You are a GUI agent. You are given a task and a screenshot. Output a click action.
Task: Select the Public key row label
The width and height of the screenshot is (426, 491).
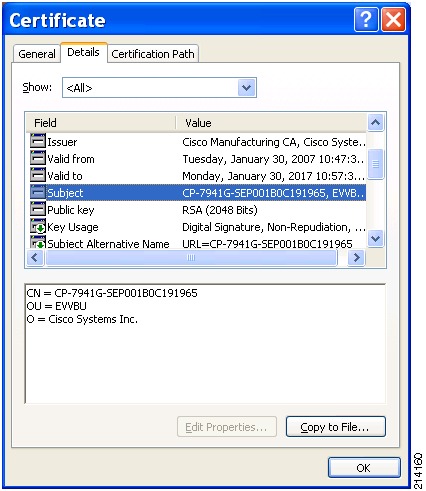[x=71, y=210]
